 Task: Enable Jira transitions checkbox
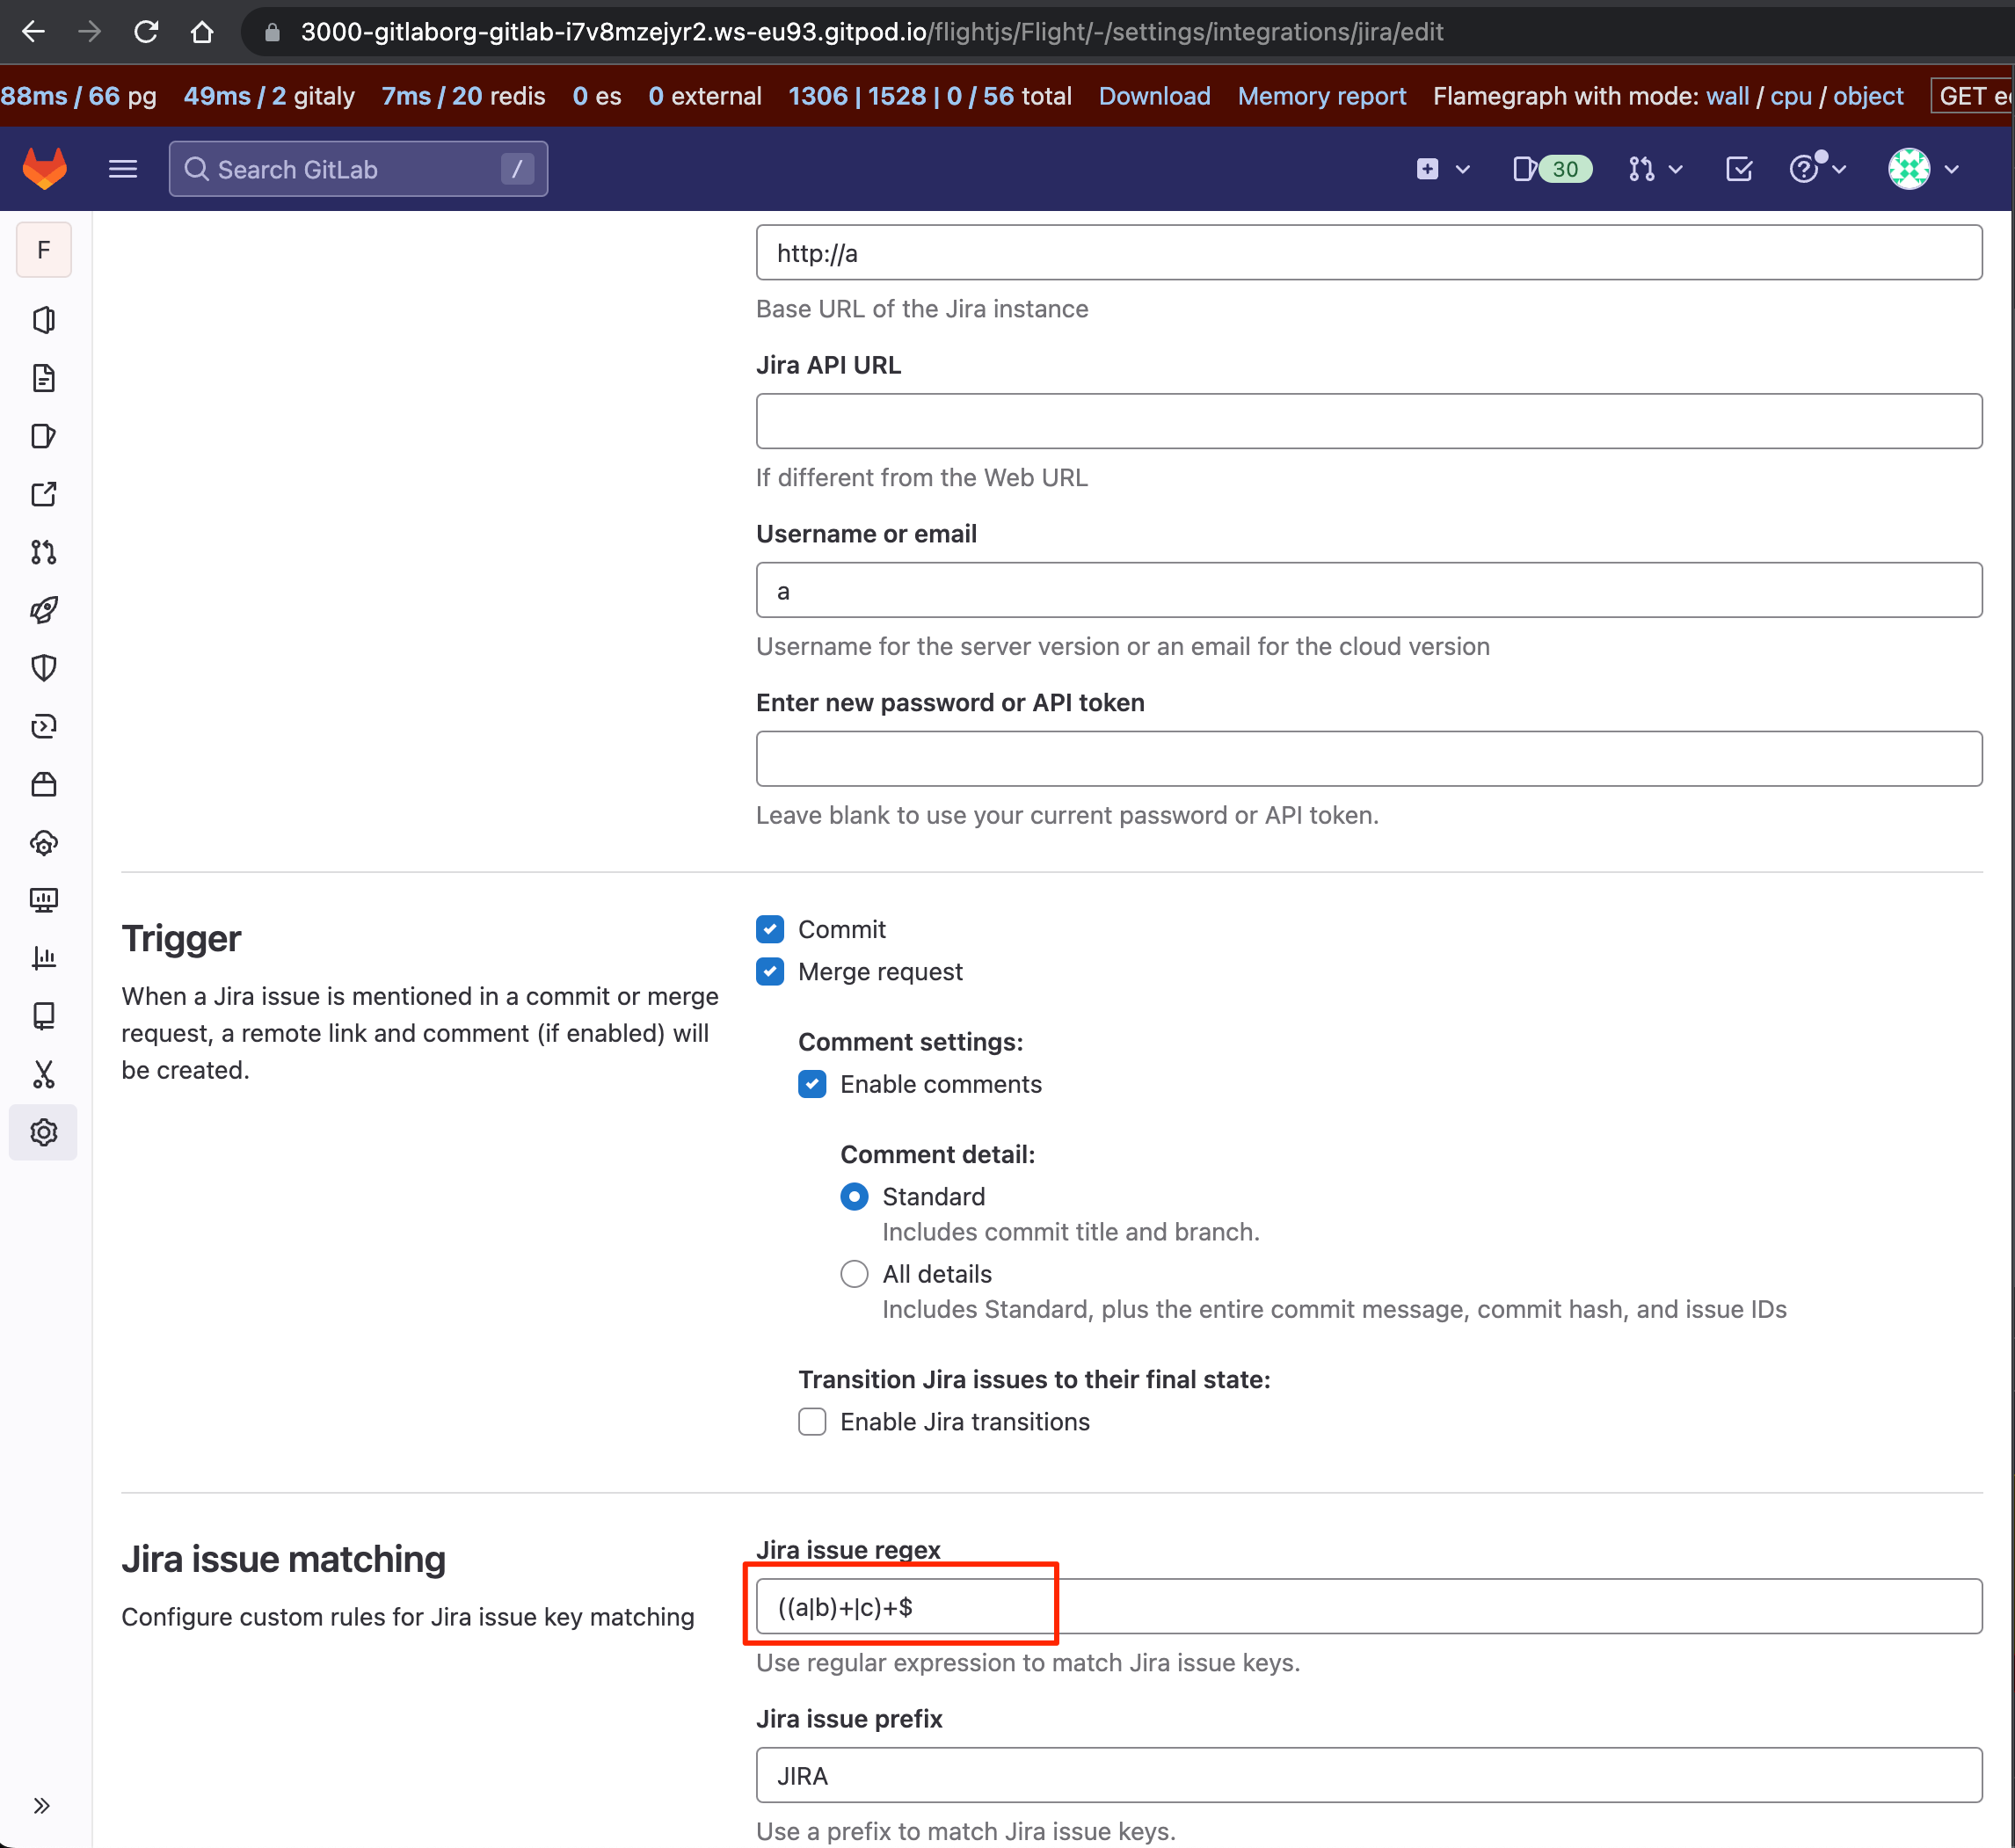point(812,1421)
